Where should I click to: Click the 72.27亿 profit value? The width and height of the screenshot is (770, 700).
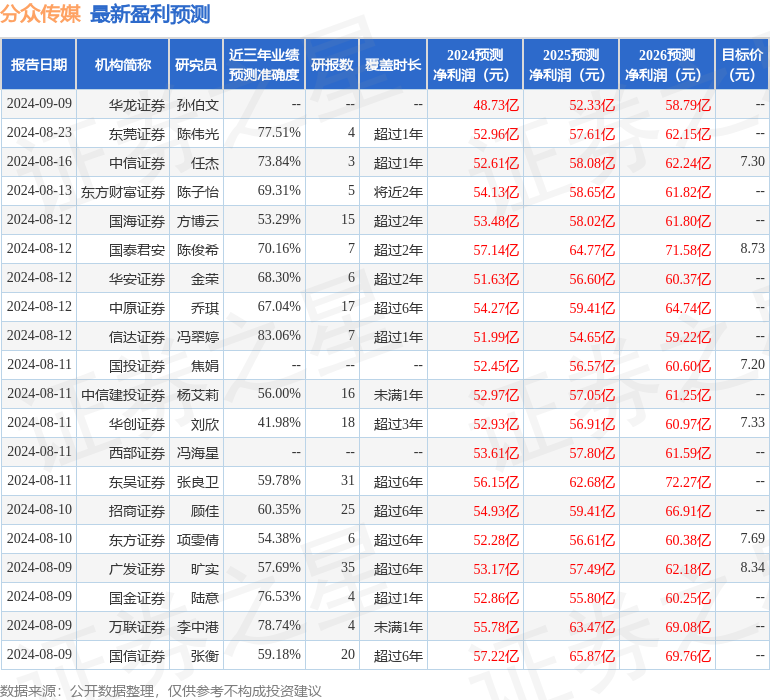point(688,482)
